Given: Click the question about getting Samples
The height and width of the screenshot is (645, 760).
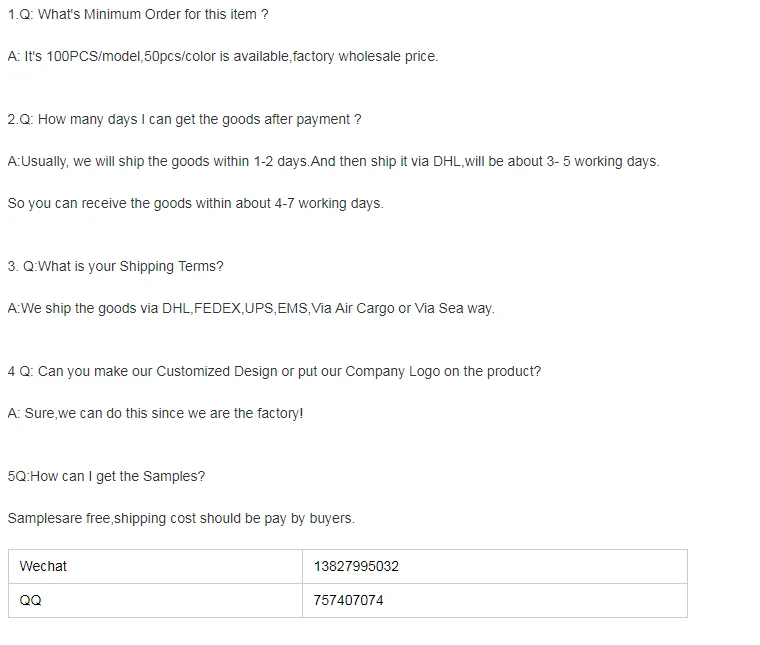Looking at the screenshot, I should 106,476.
